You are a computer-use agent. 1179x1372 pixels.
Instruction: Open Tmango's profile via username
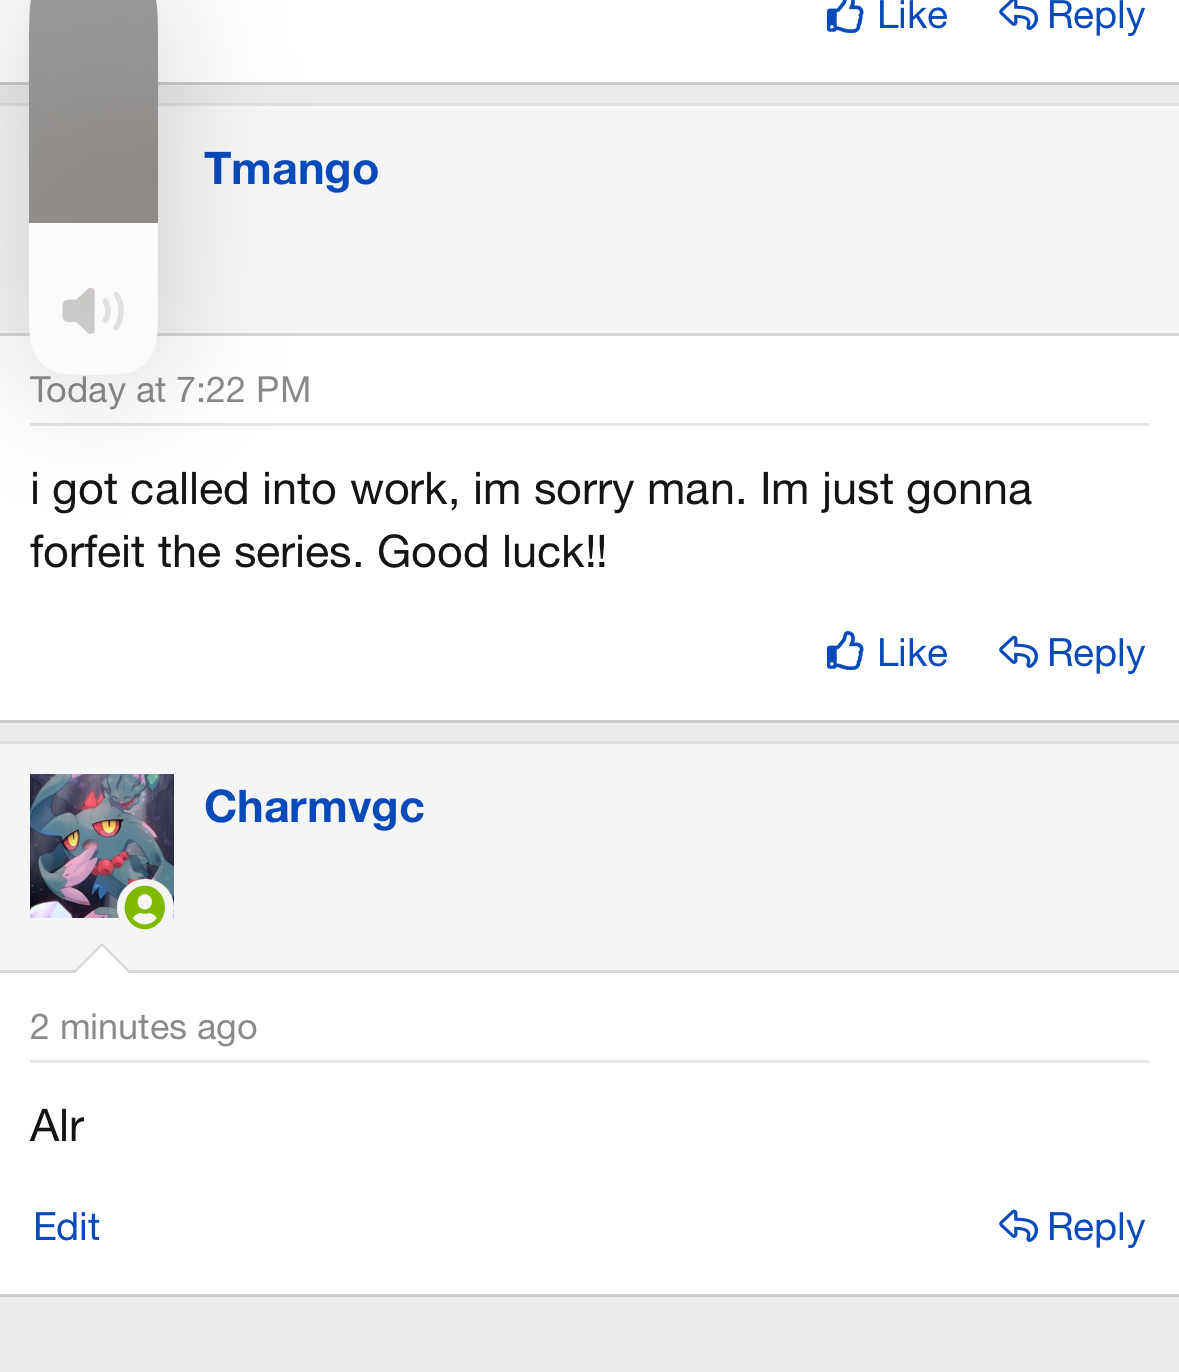point(291,168)
